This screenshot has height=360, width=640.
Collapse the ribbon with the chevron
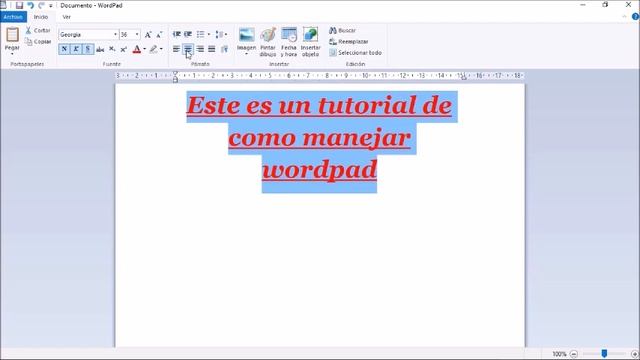click(x=624, y=17)
